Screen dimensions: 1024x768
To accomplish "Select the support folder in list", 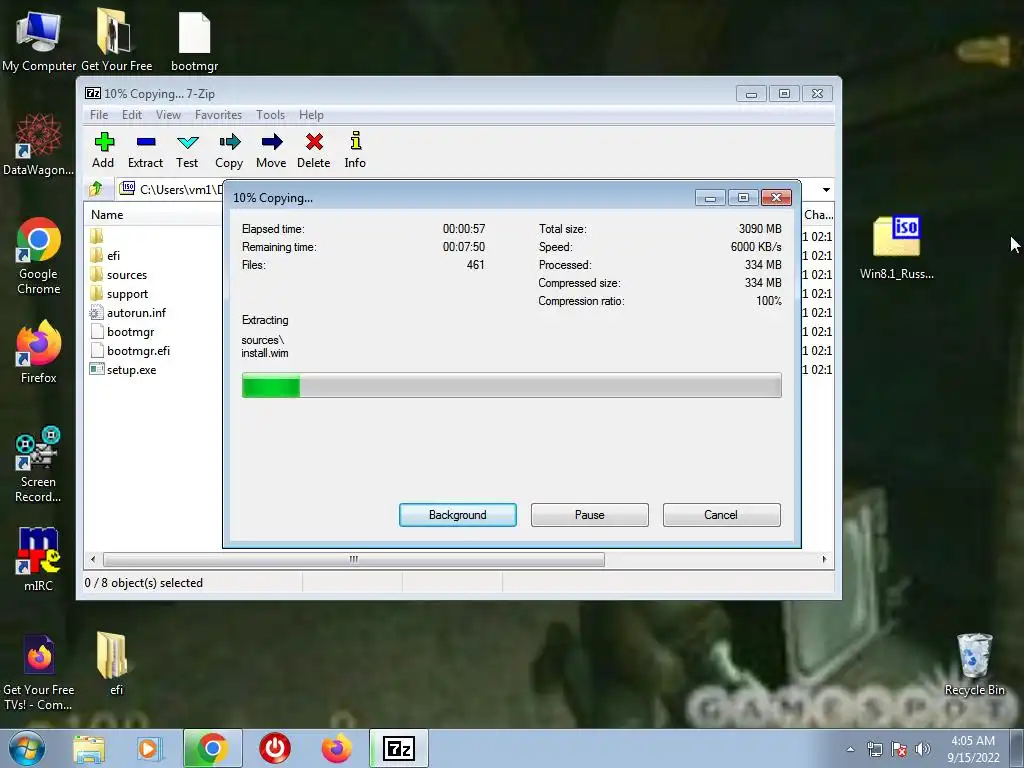I will (127, 294).
